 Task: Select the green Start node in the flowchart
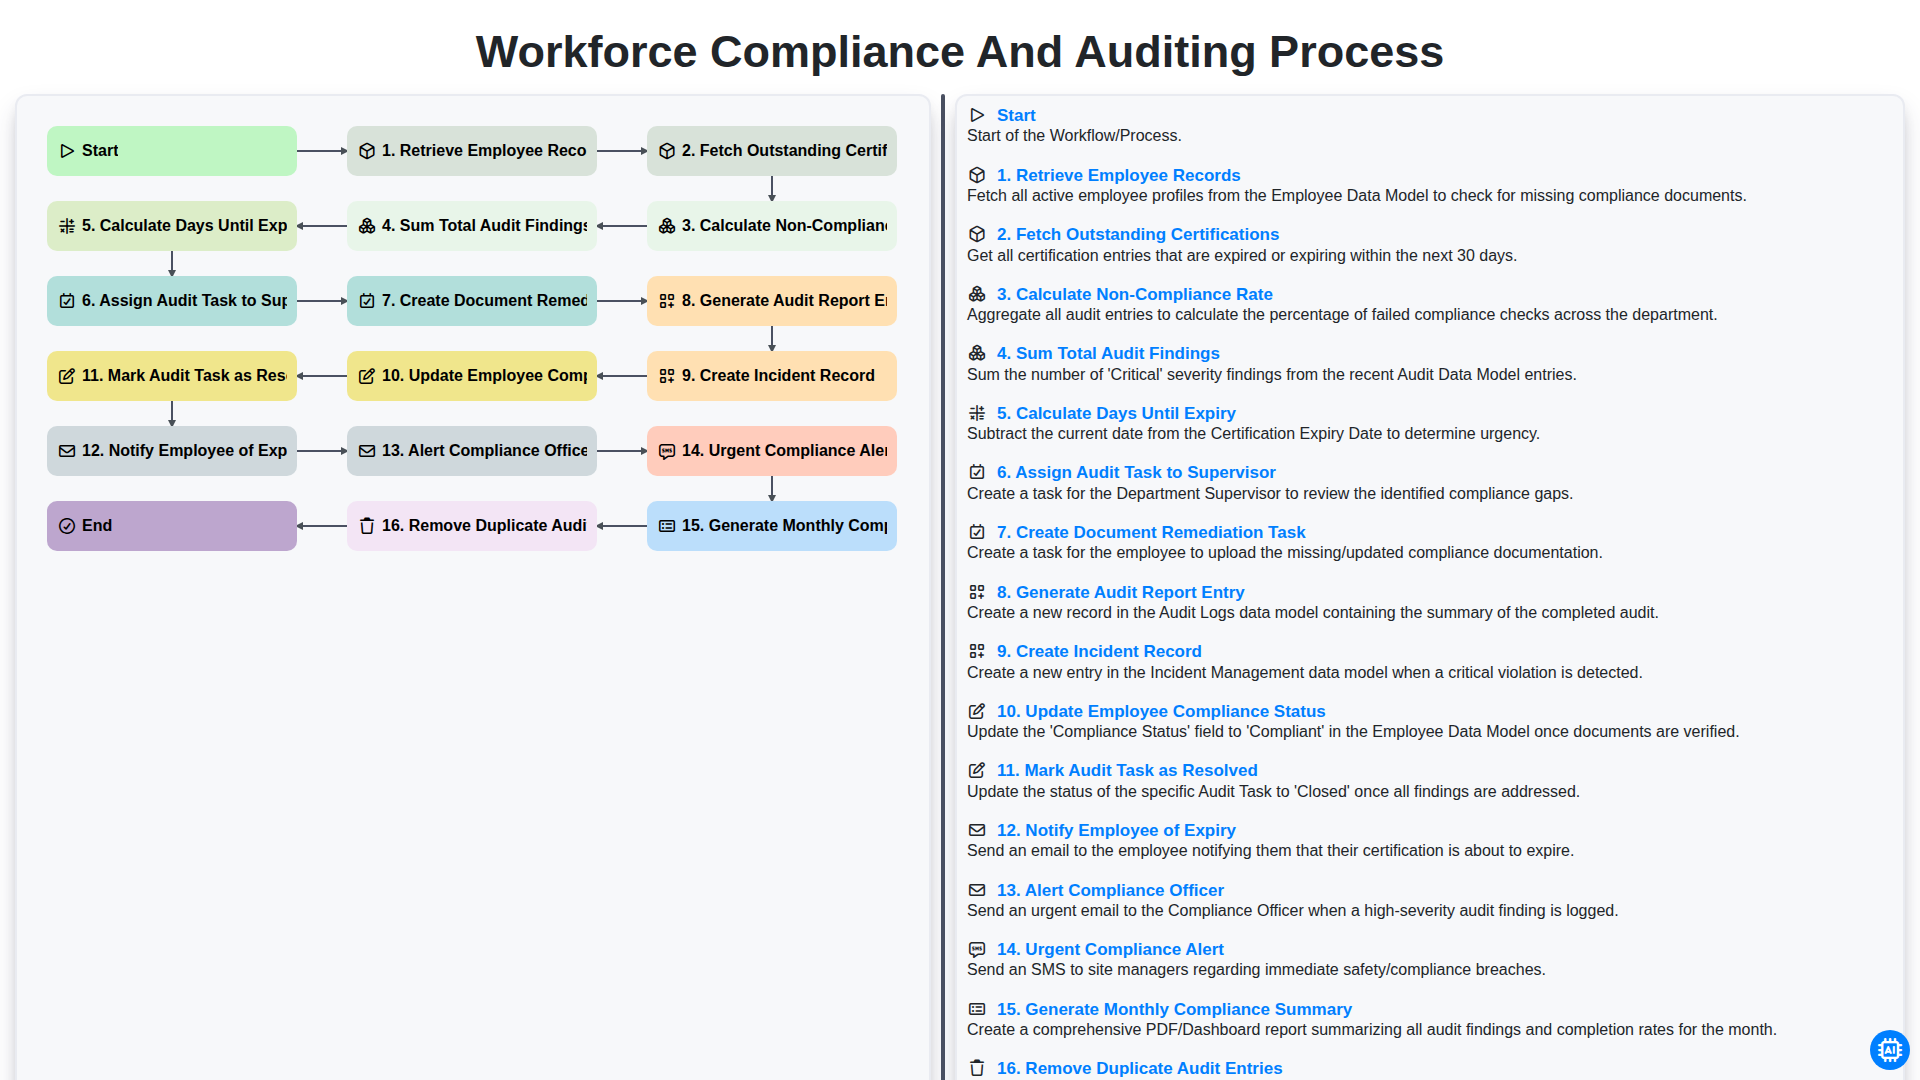(x=172, y=151)
